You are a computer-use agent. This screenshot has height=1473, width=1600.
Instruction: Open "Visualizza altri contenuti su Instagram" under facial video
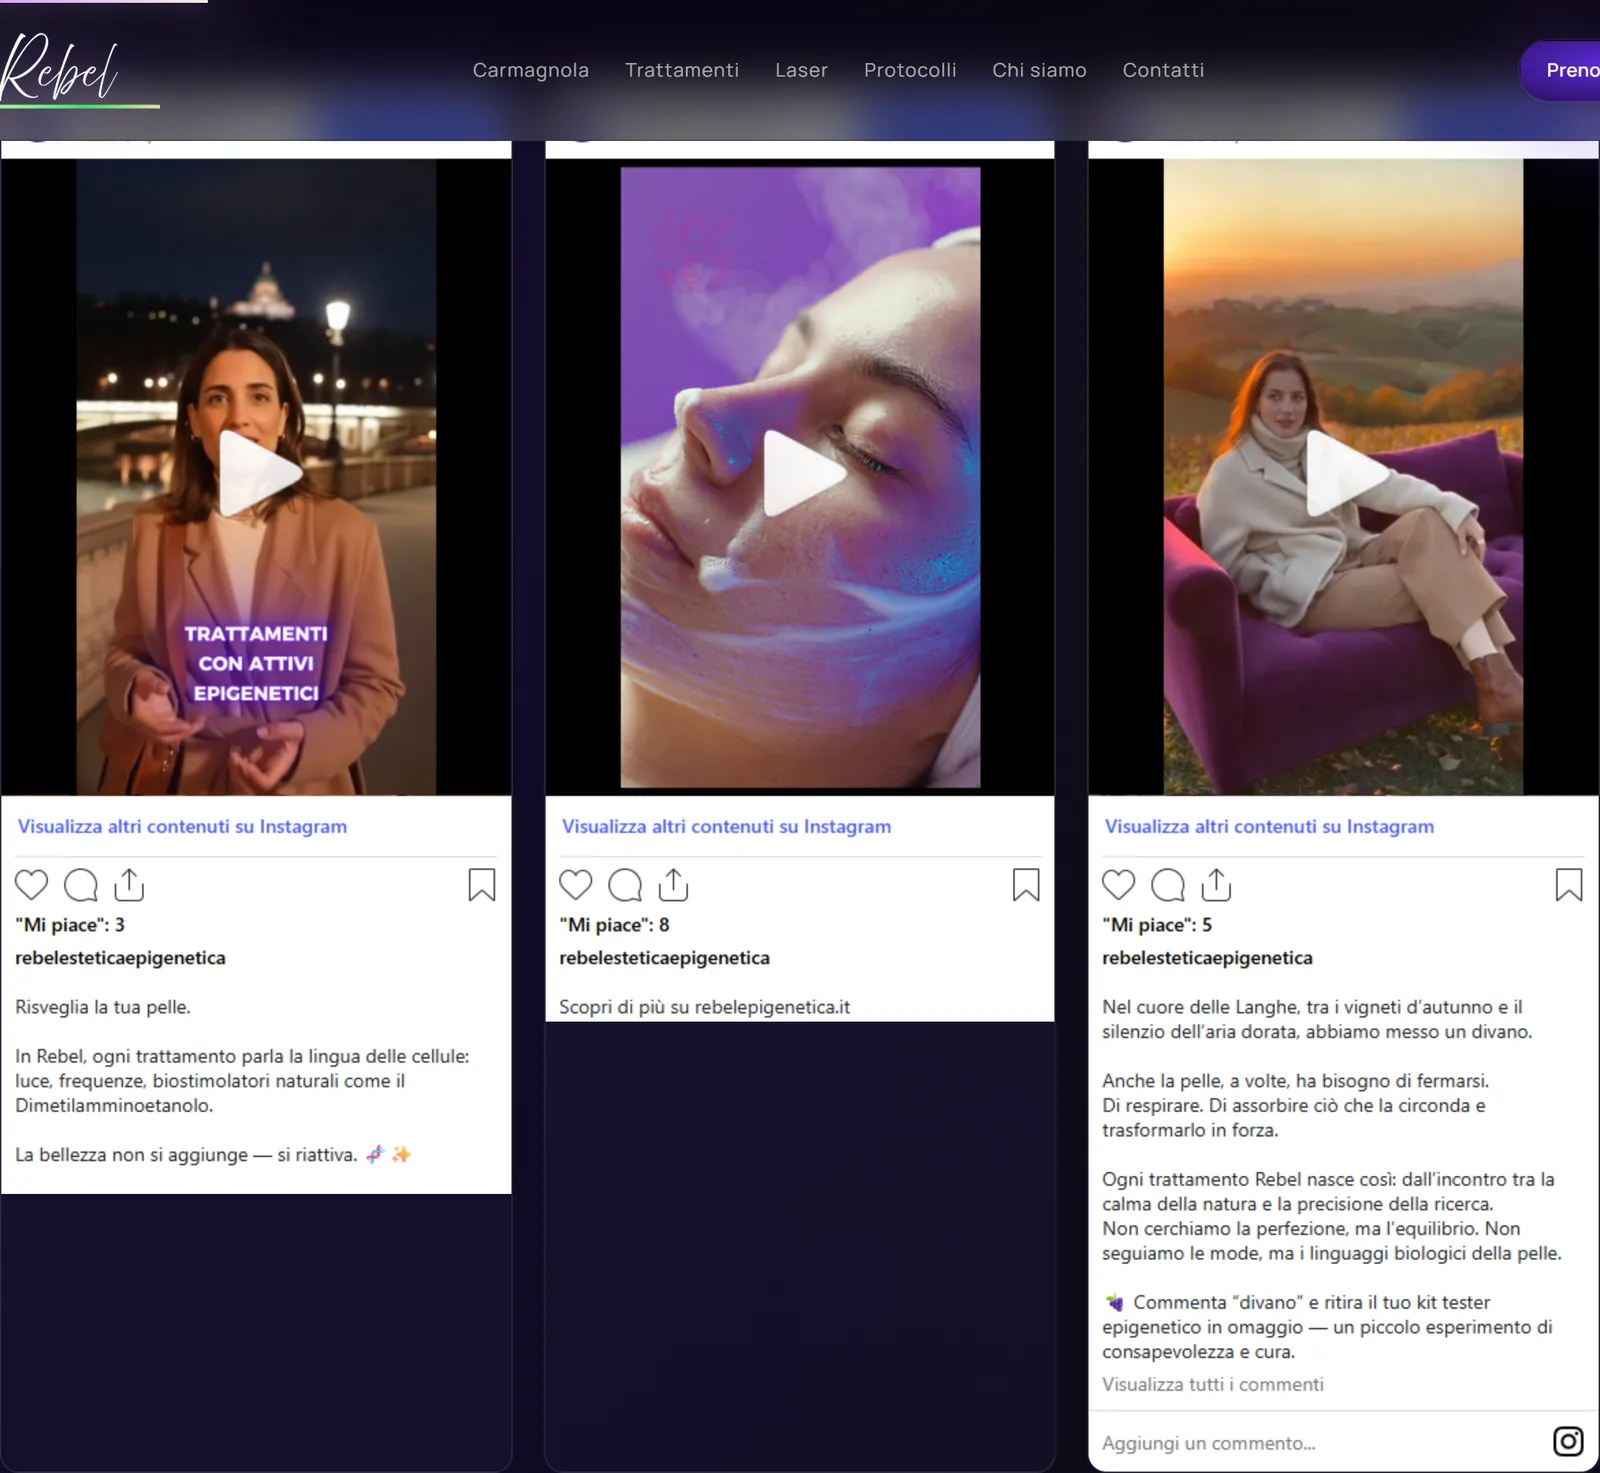click(726, 826)
